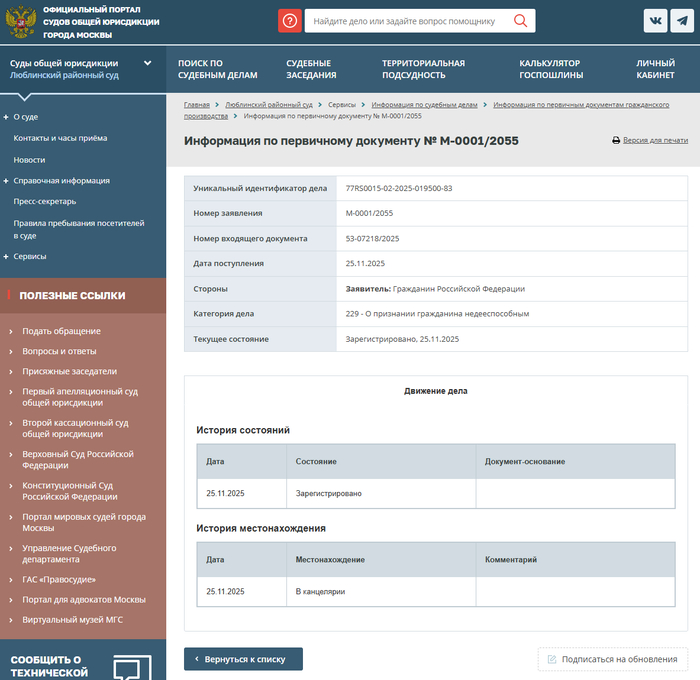Click the technical error report chat icon
Screen dimensions: 700x680
[x=132, y=667]
